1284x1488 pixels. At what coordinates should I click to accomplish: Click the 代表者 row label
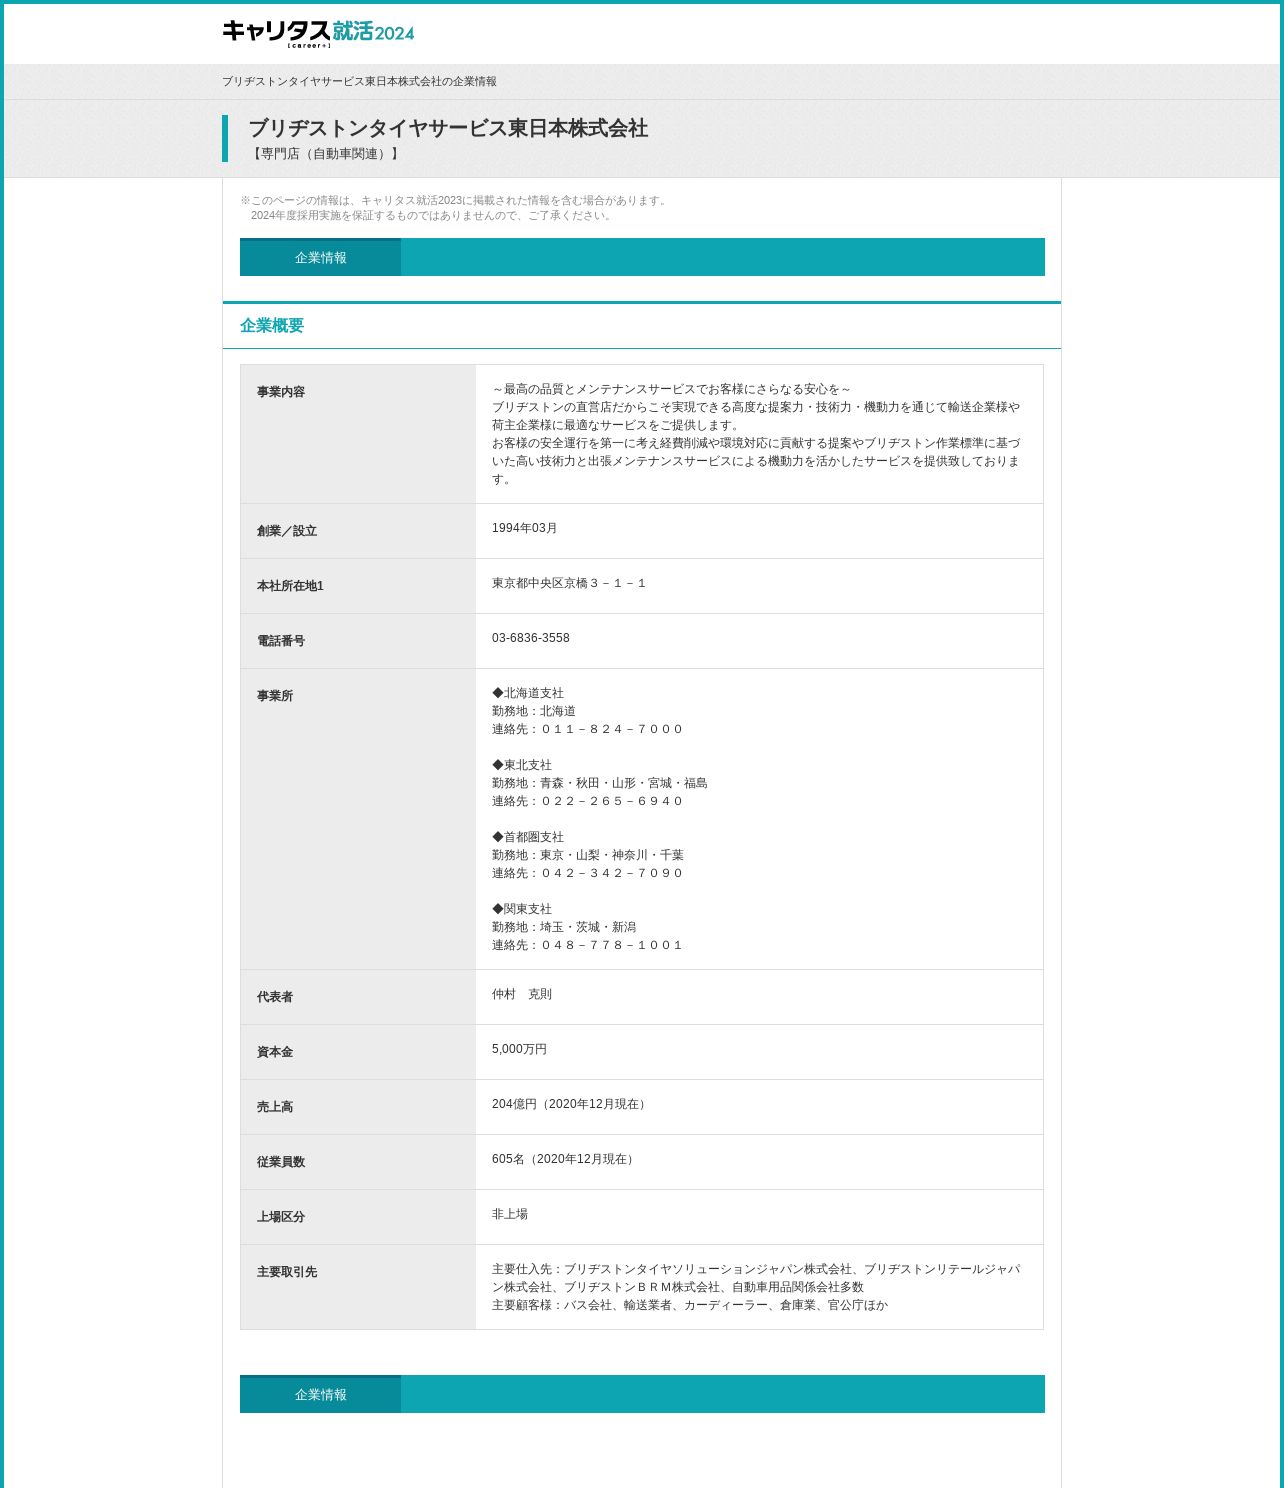pyautogui.click(x=275, y=997)
